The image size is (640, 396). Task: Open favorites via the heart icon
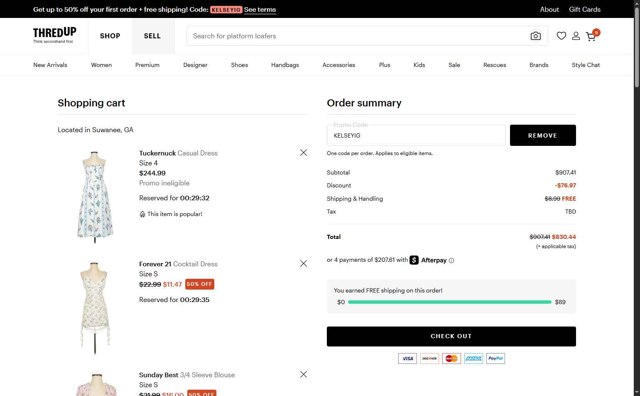pos(561,36)
